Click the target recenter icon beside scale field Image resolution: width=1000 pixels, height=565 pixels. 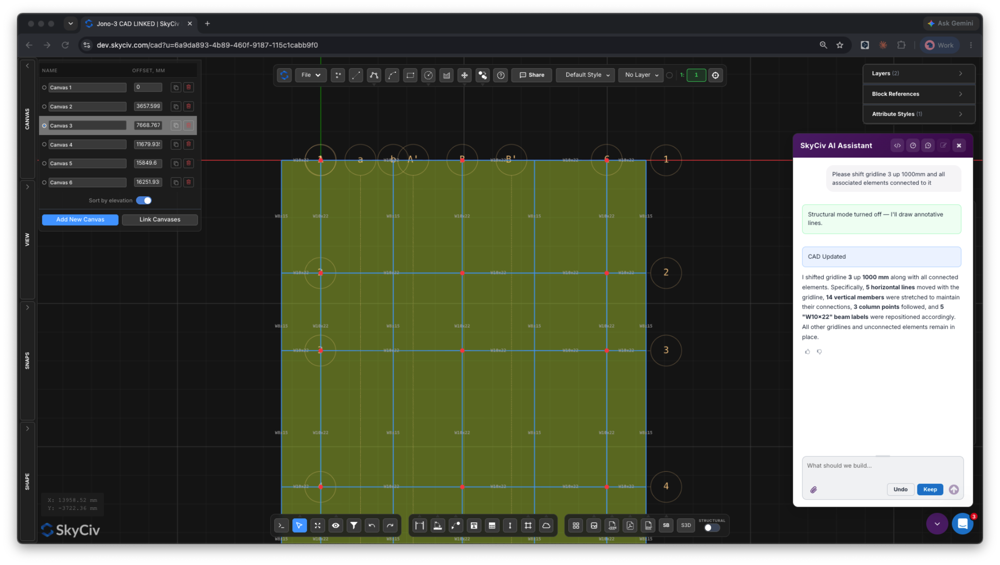pyautogui.click(x=716, y=75)
